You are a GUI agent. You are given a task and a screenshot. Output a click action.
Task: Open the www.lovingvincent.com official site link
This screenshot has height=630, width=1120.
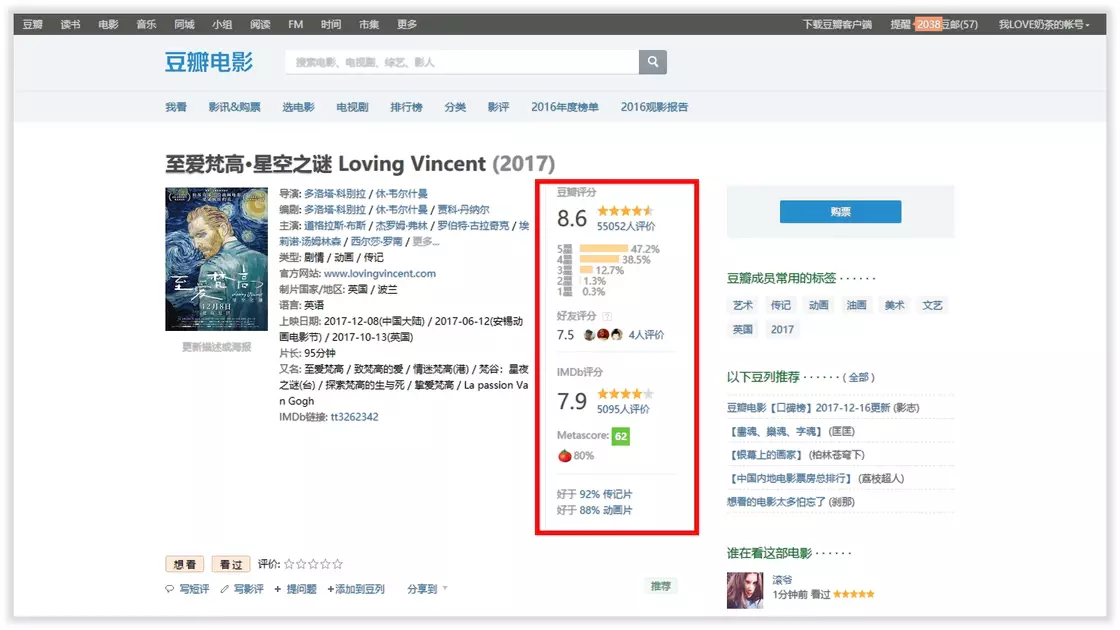pos(379,273)
